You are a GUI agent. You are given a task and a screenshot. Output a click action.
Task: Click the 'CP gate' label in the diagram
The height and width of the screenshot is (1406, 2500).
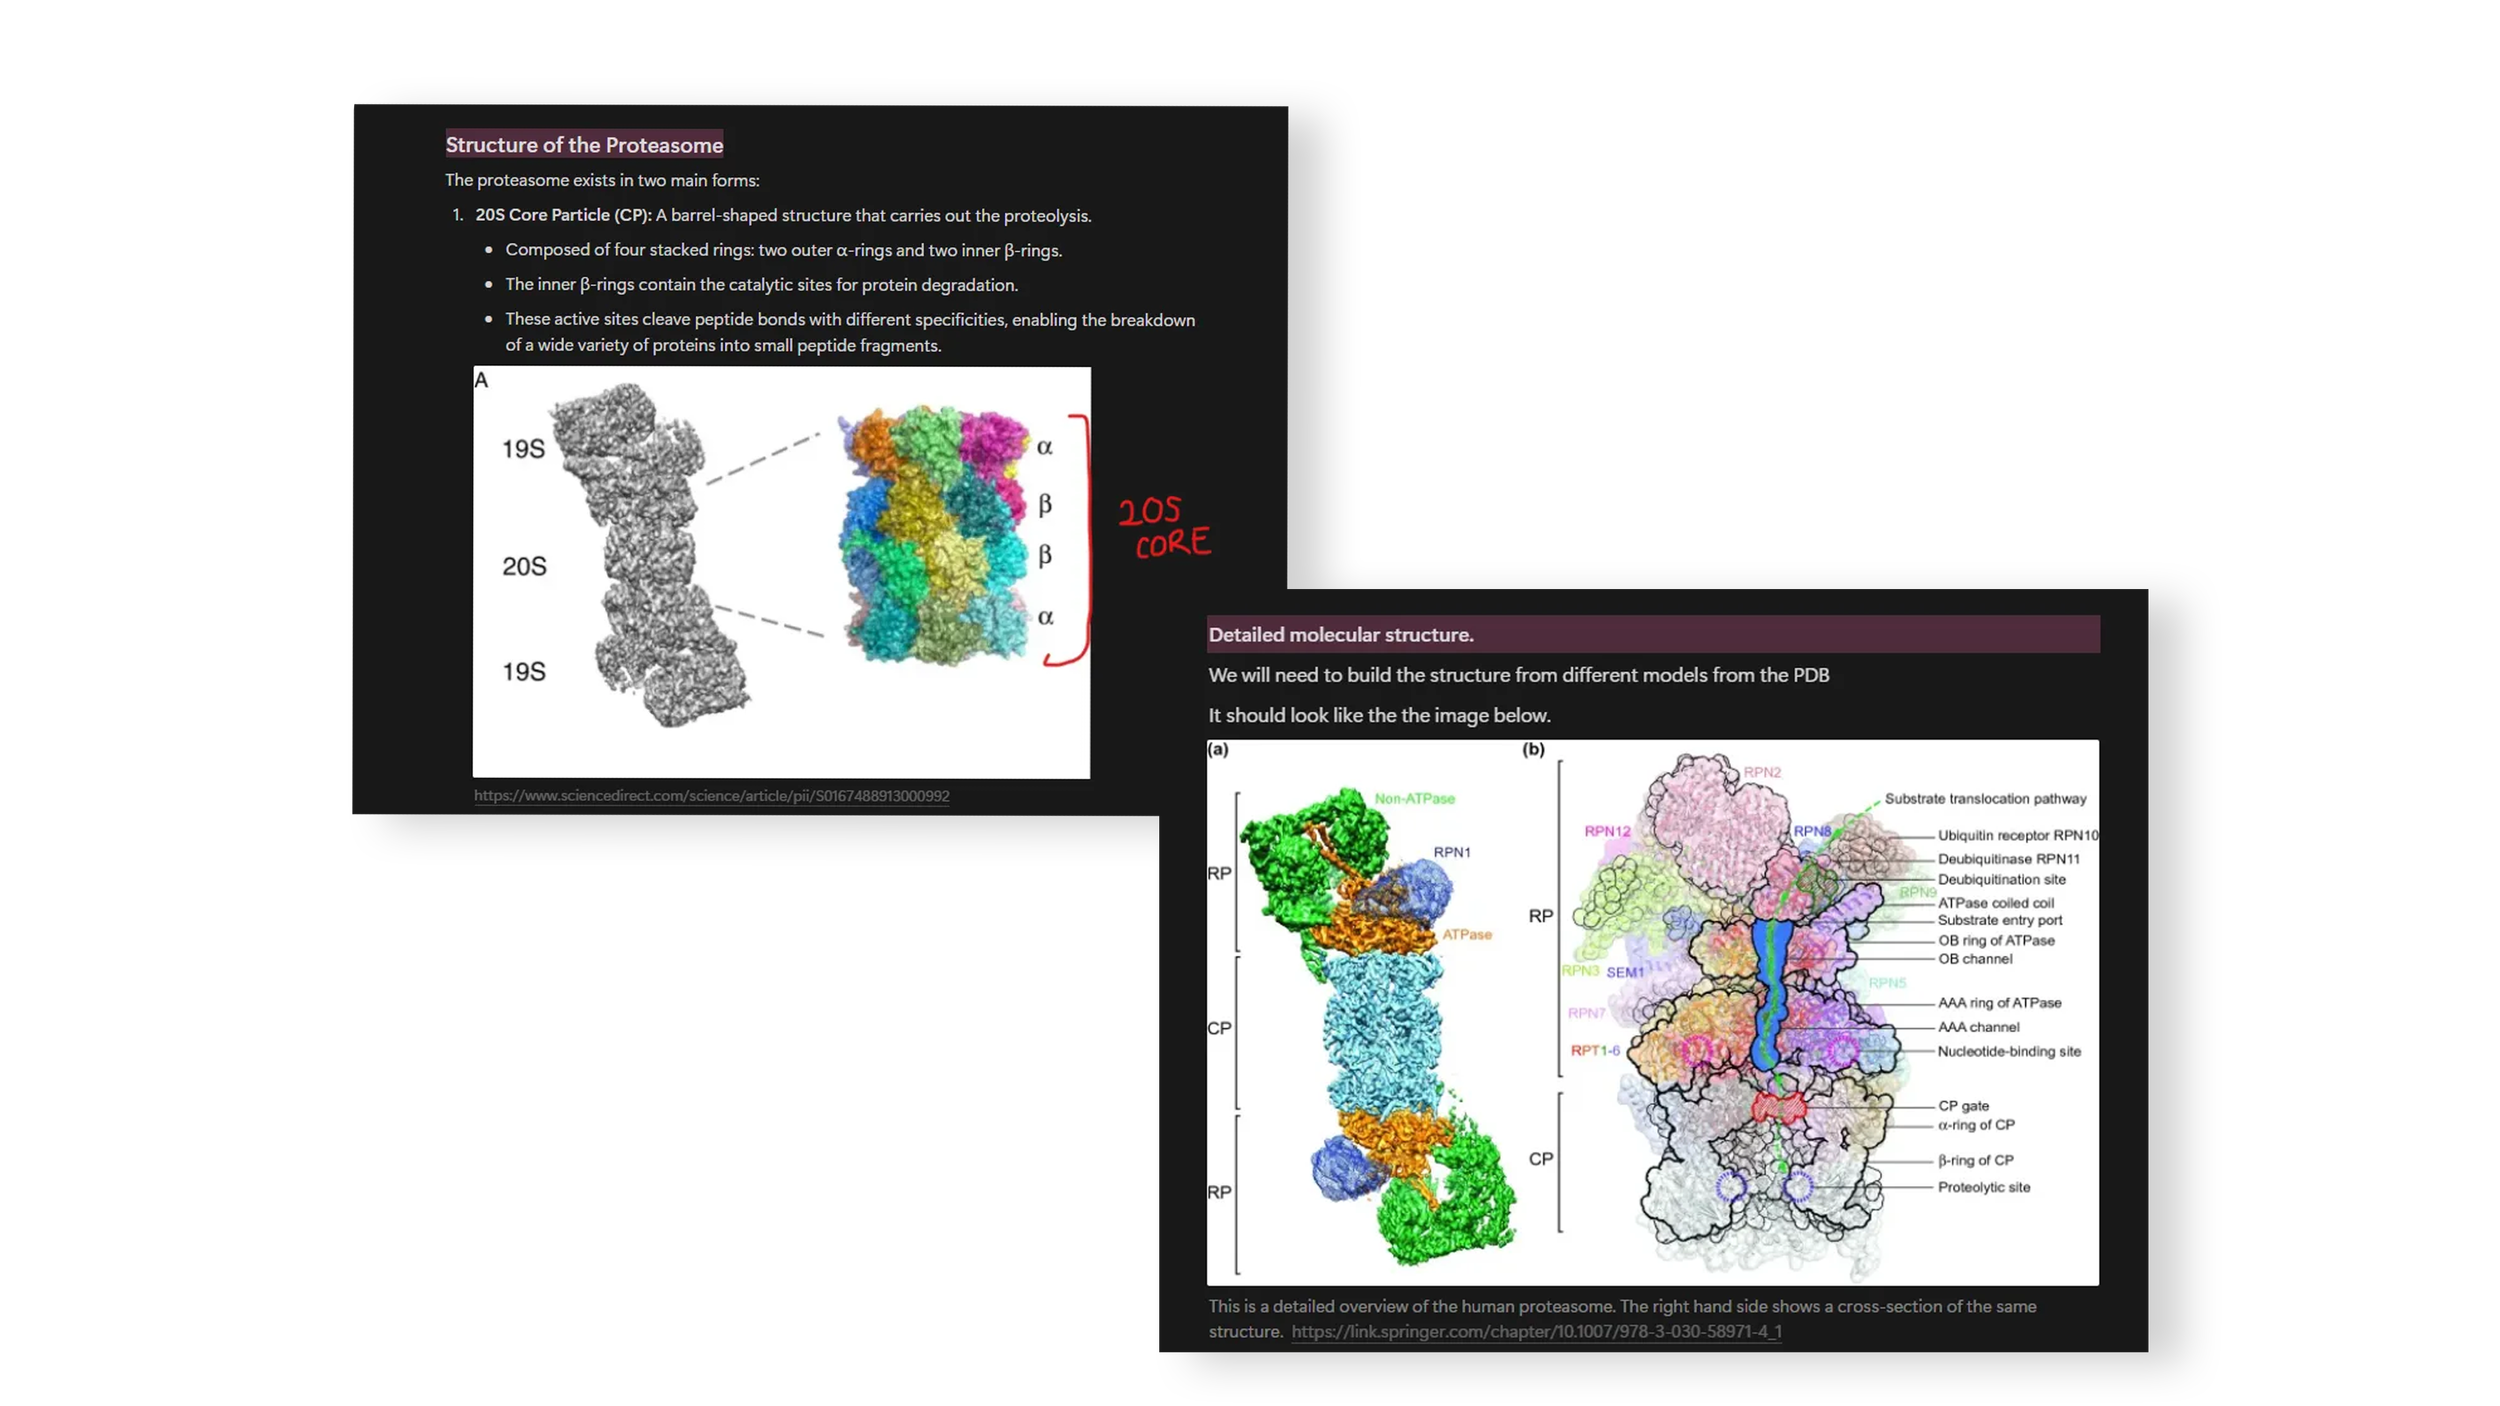click(x=1963, y=1105)
